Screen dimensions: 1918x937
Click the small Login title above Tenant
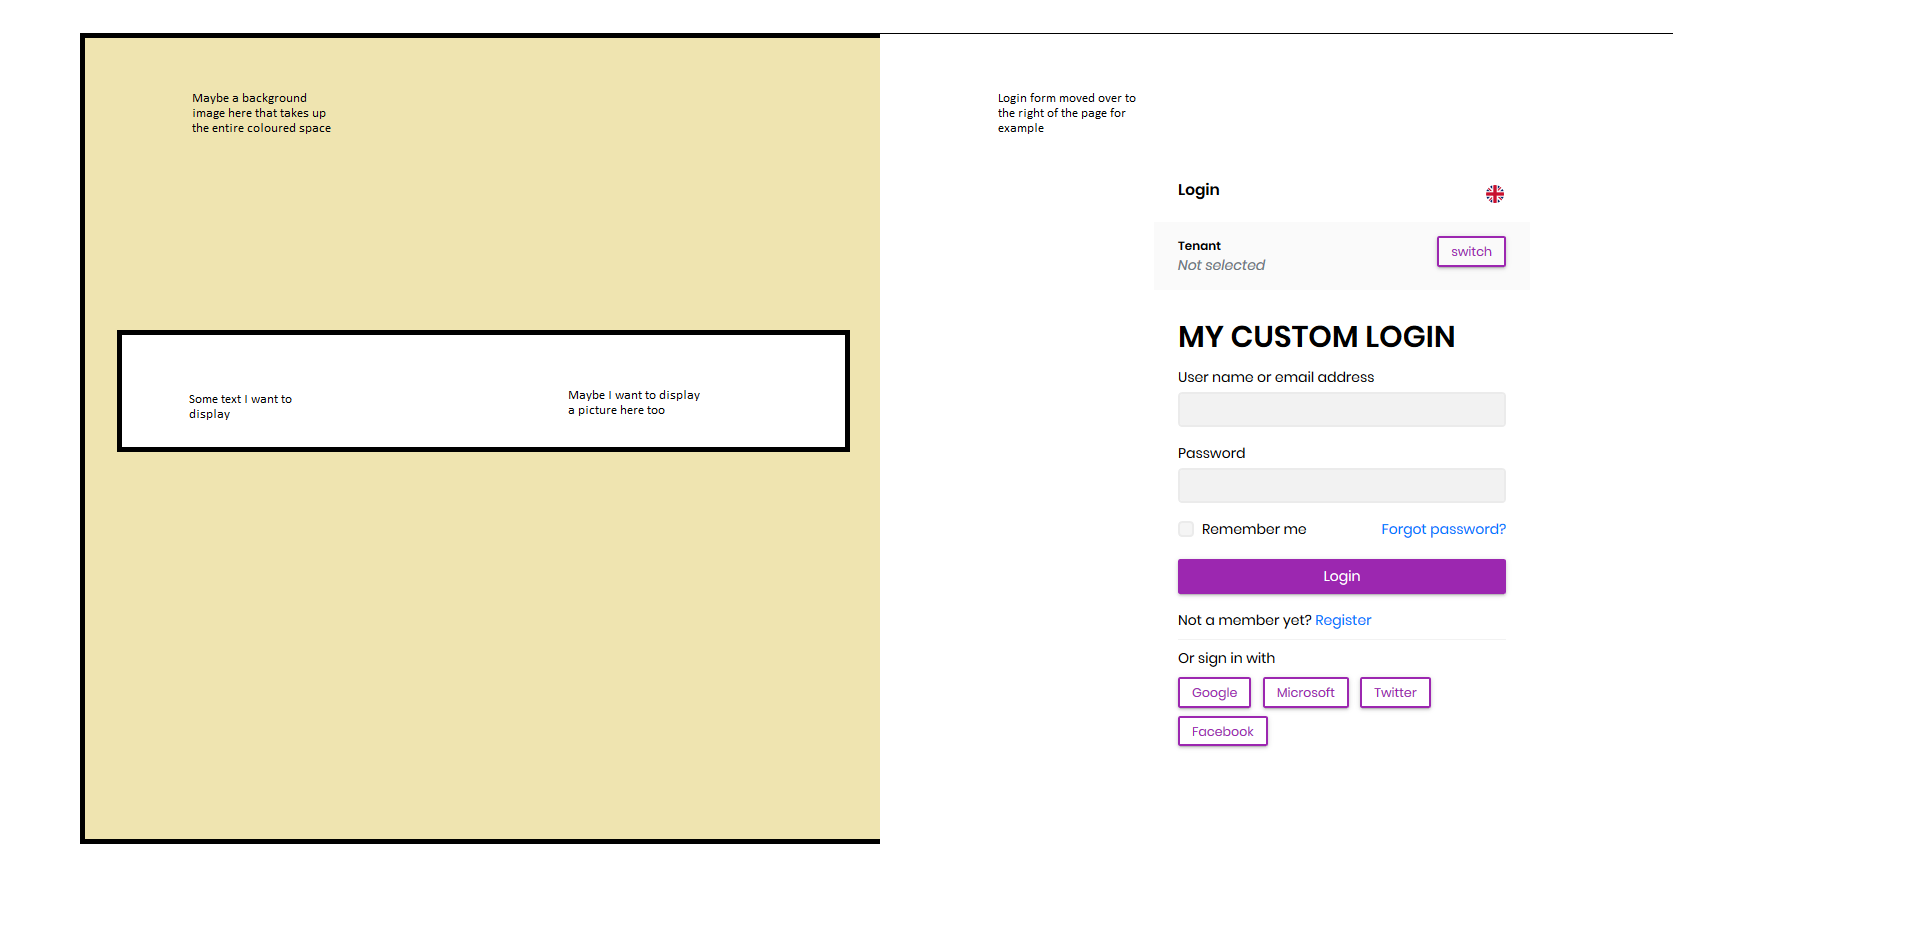click(1198, 190)
